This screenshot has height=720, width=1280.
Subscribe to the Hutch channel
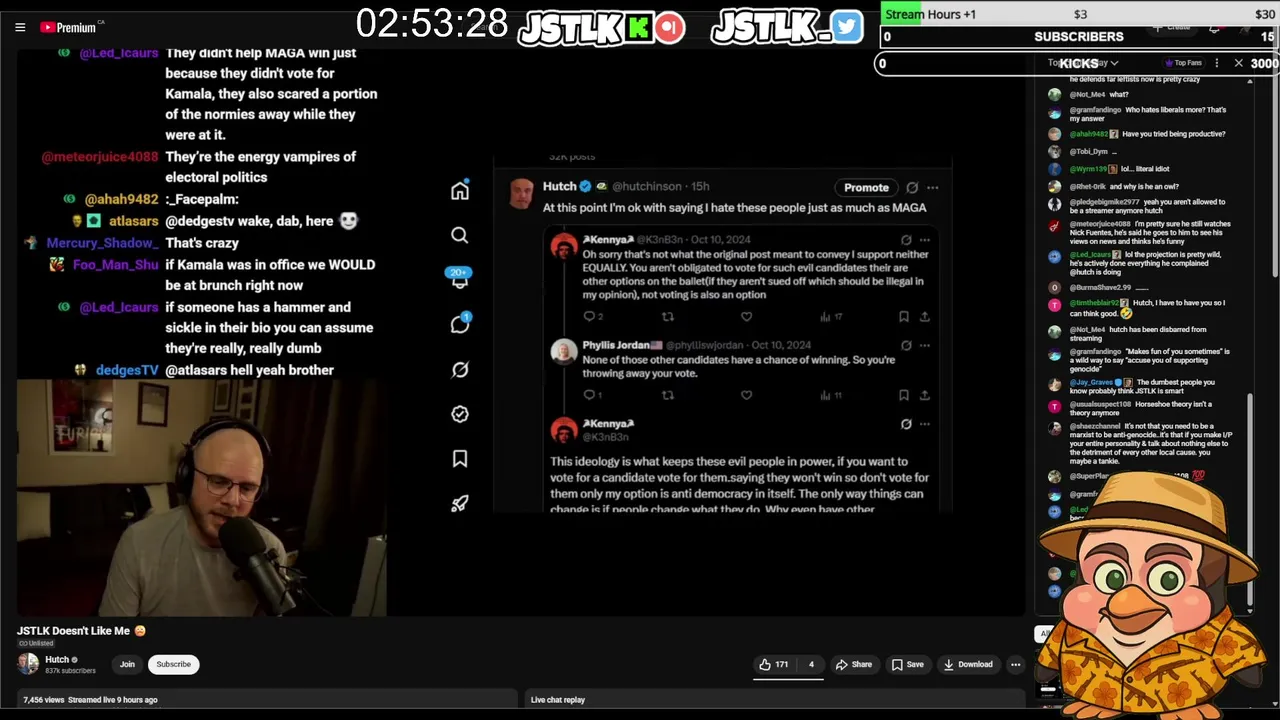(x=173, y=664)
